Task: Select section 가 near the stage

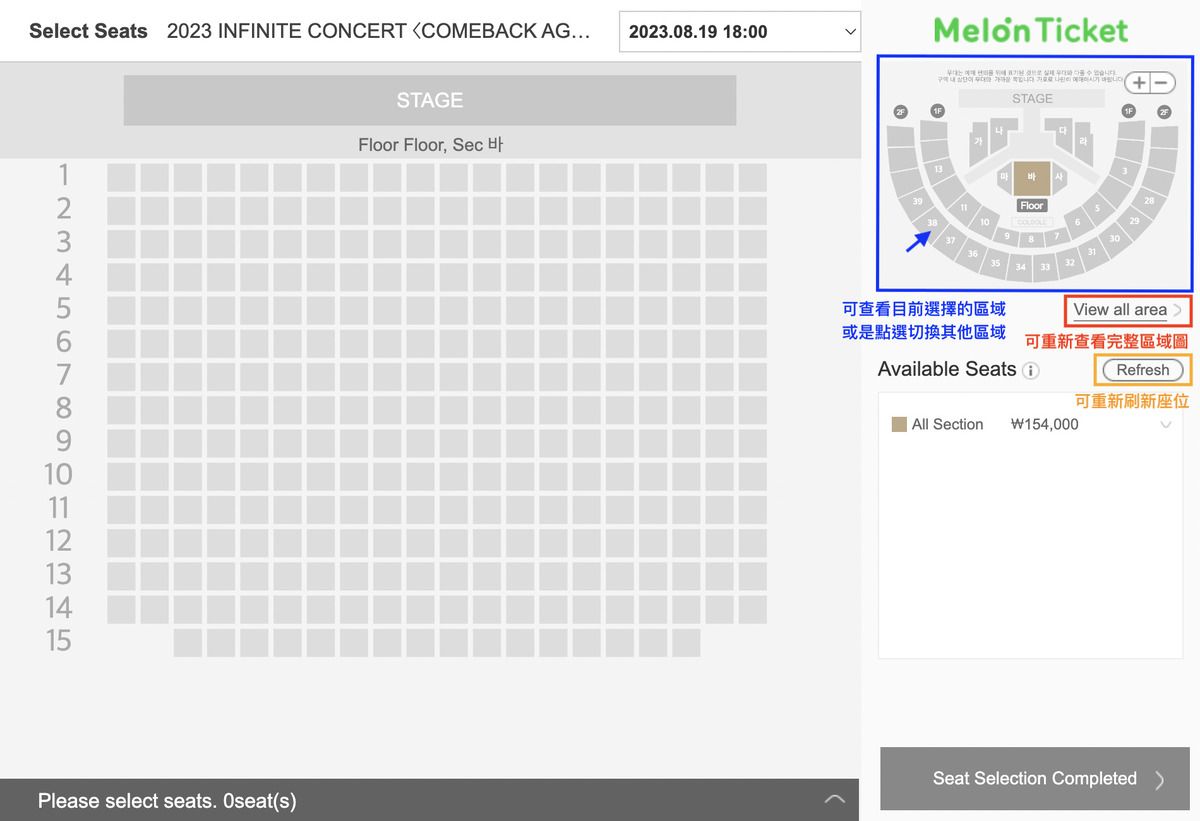Action: (978, 143)
